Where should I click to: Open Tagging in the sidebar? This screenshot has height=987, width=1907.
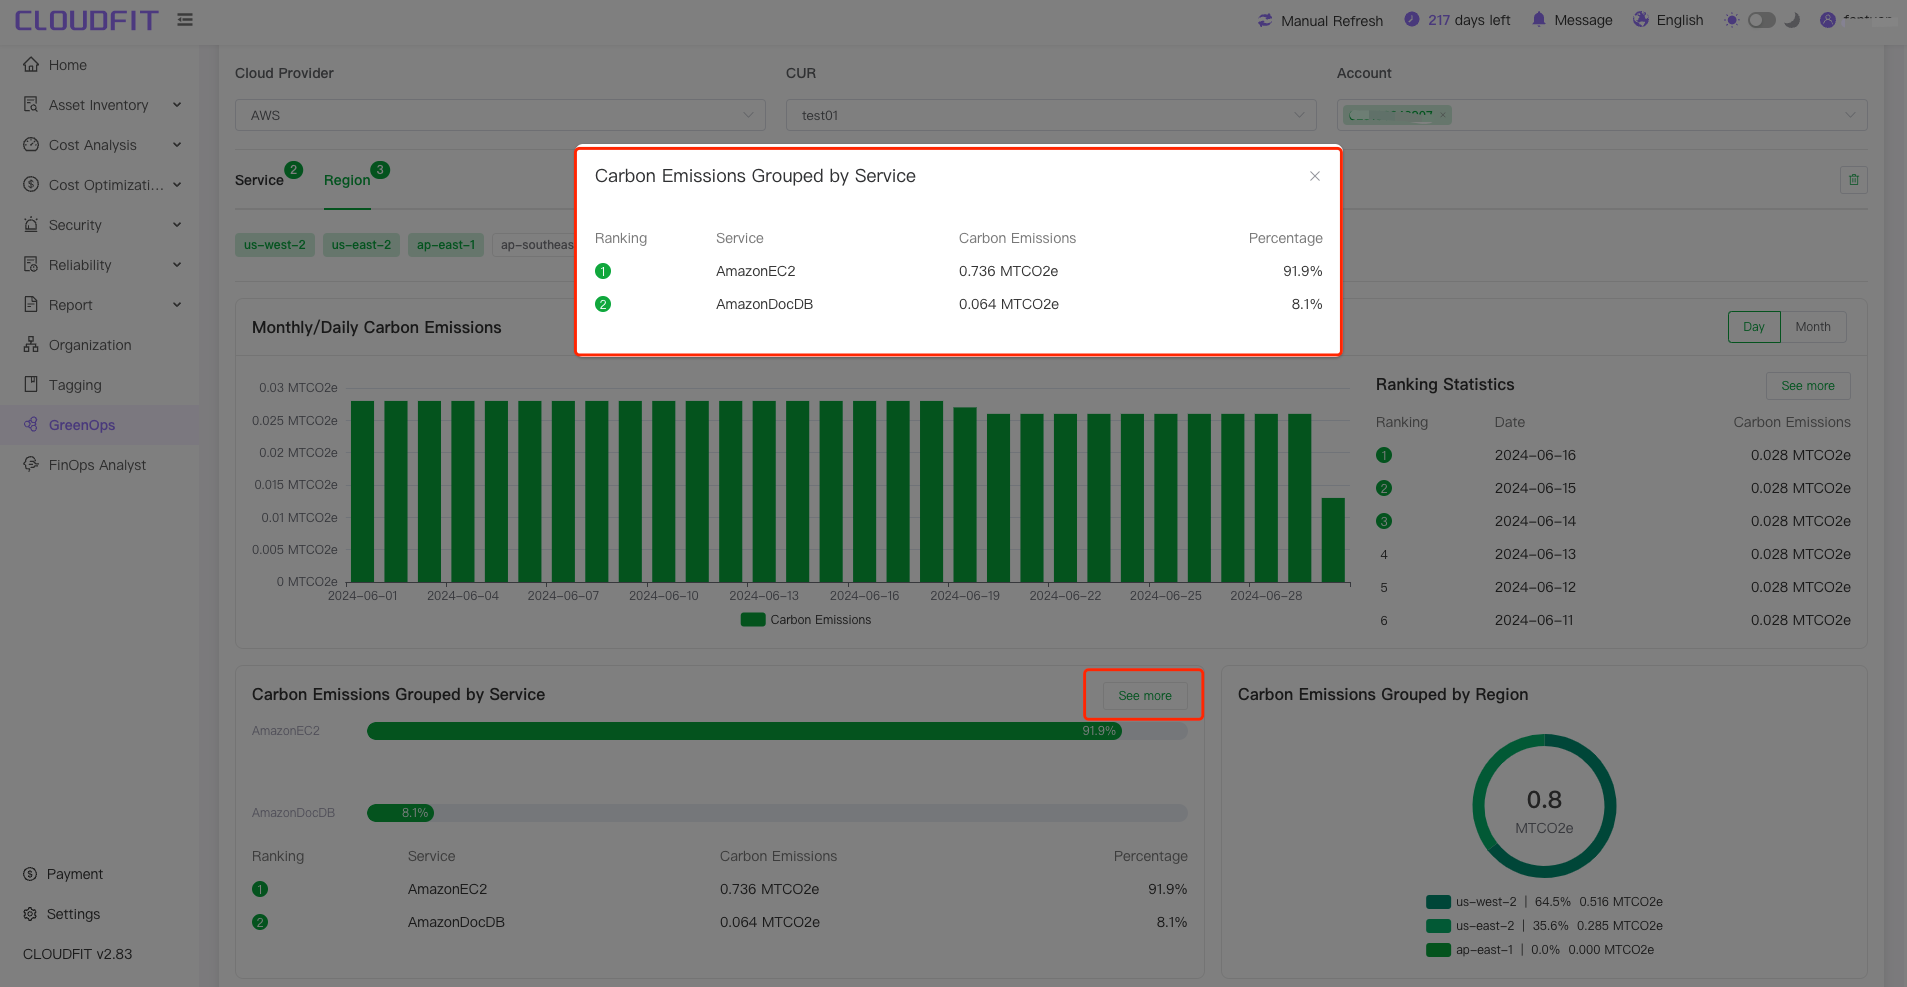coord(75,385)
